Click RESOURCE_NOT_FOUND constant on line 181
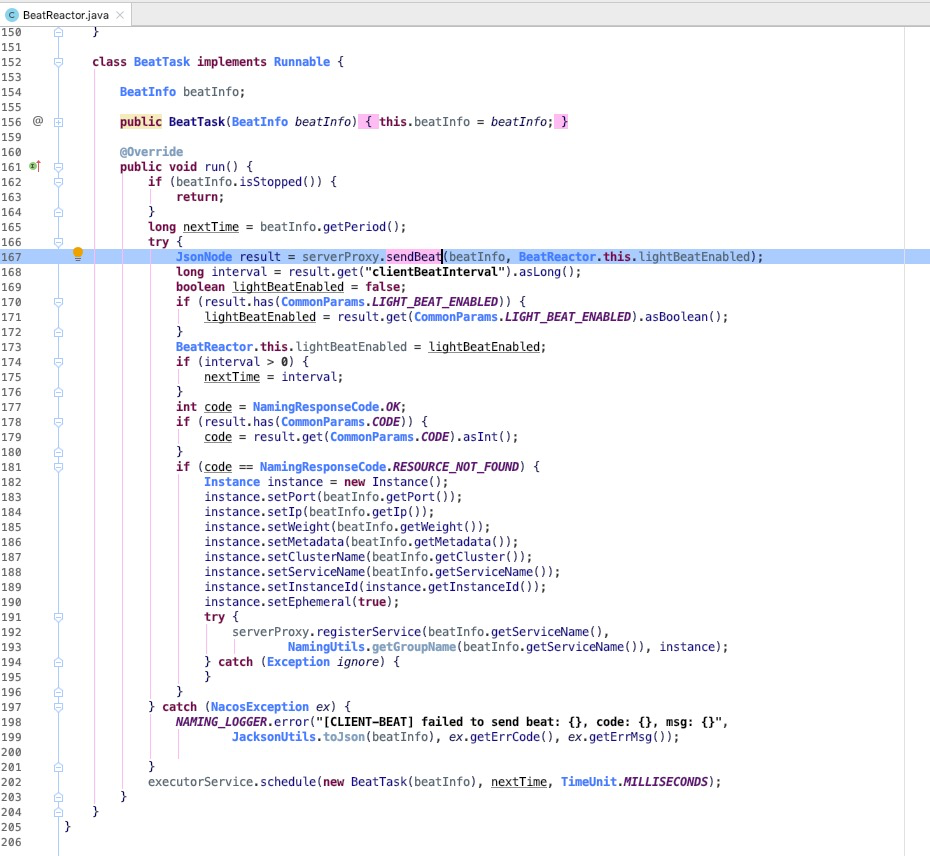This screenshot has height=856, width=930. (x=456, y=467)
